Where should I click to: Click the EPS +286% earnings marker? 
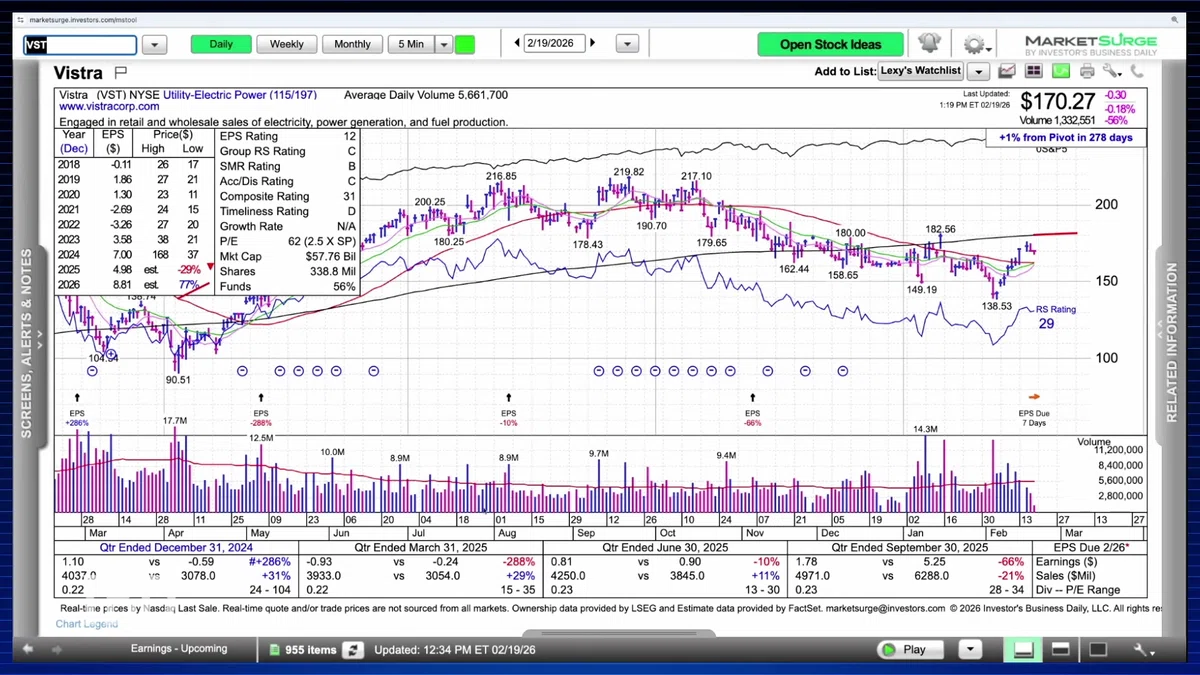78,411
